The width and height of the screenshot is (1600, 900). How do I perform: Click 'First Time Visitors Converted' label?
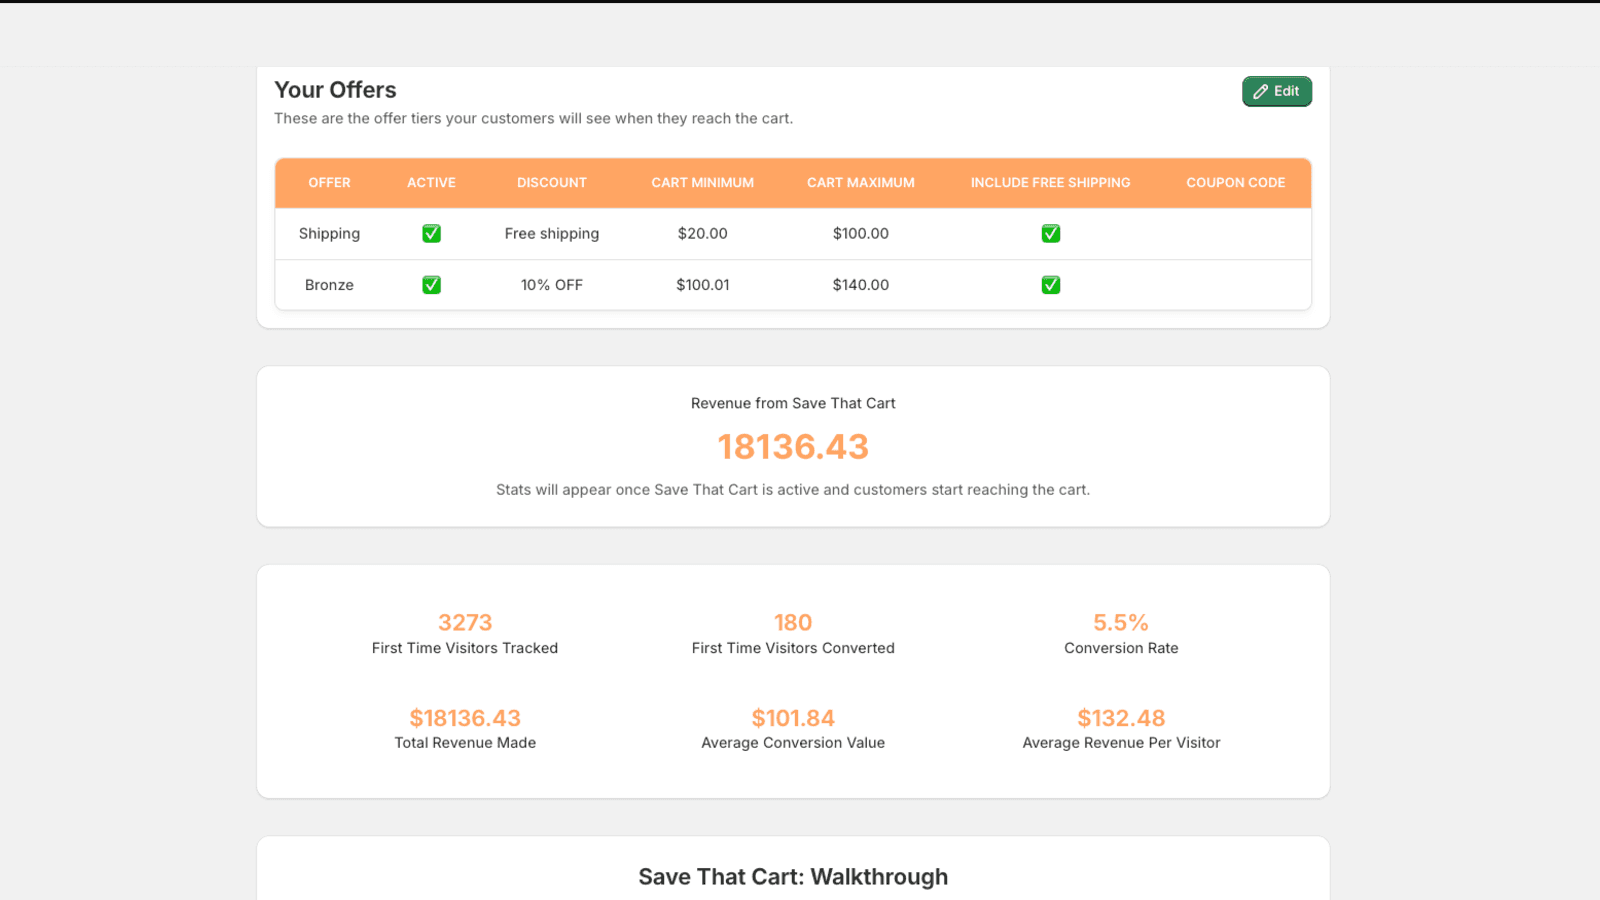coord(793,648)
